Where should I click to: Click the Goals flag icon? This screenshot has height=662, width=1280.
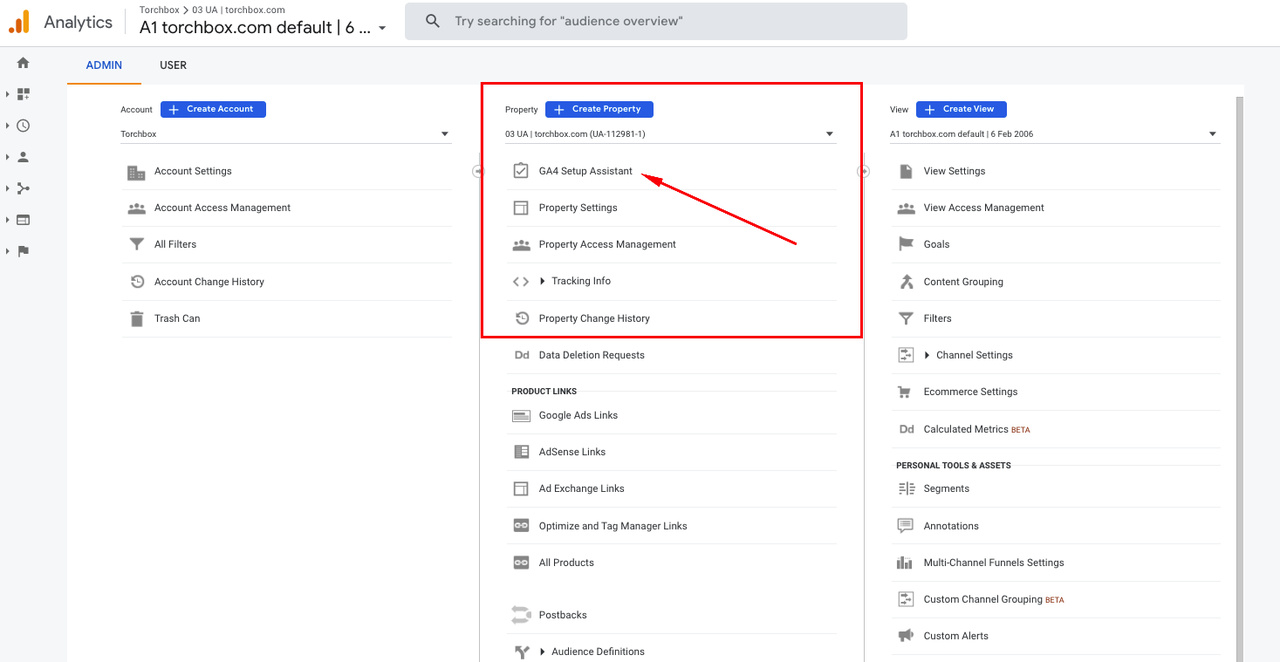click(x=906, y=245)
